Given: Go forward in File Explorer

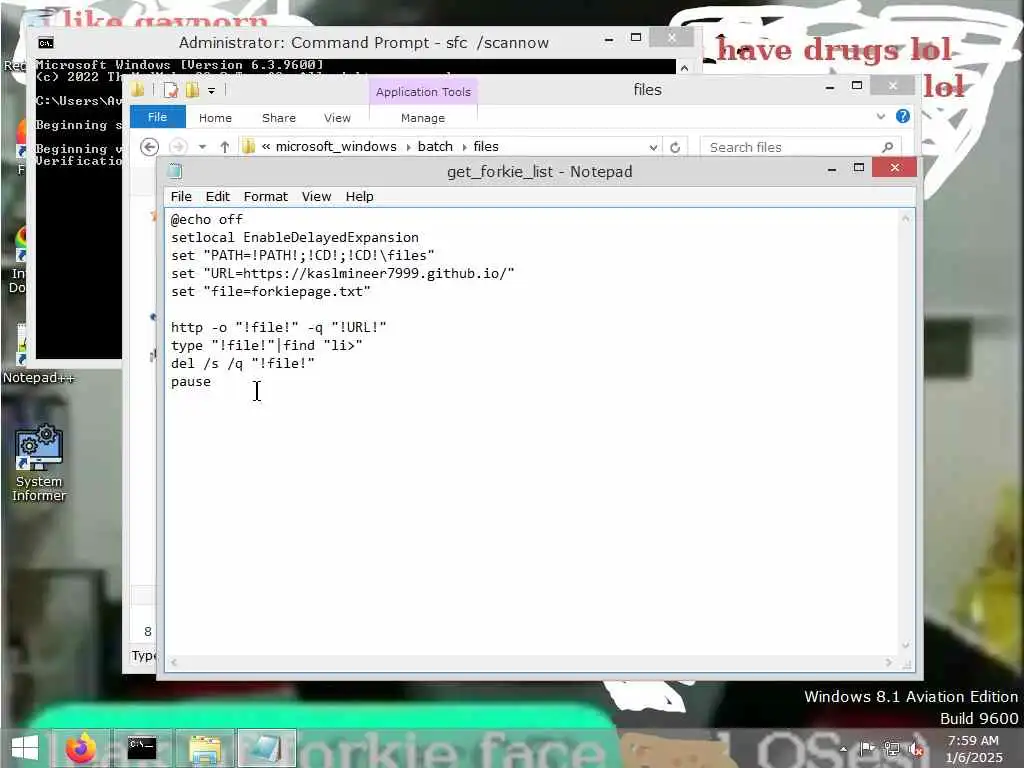Looking at the screenshot, I should coord(178,147).
